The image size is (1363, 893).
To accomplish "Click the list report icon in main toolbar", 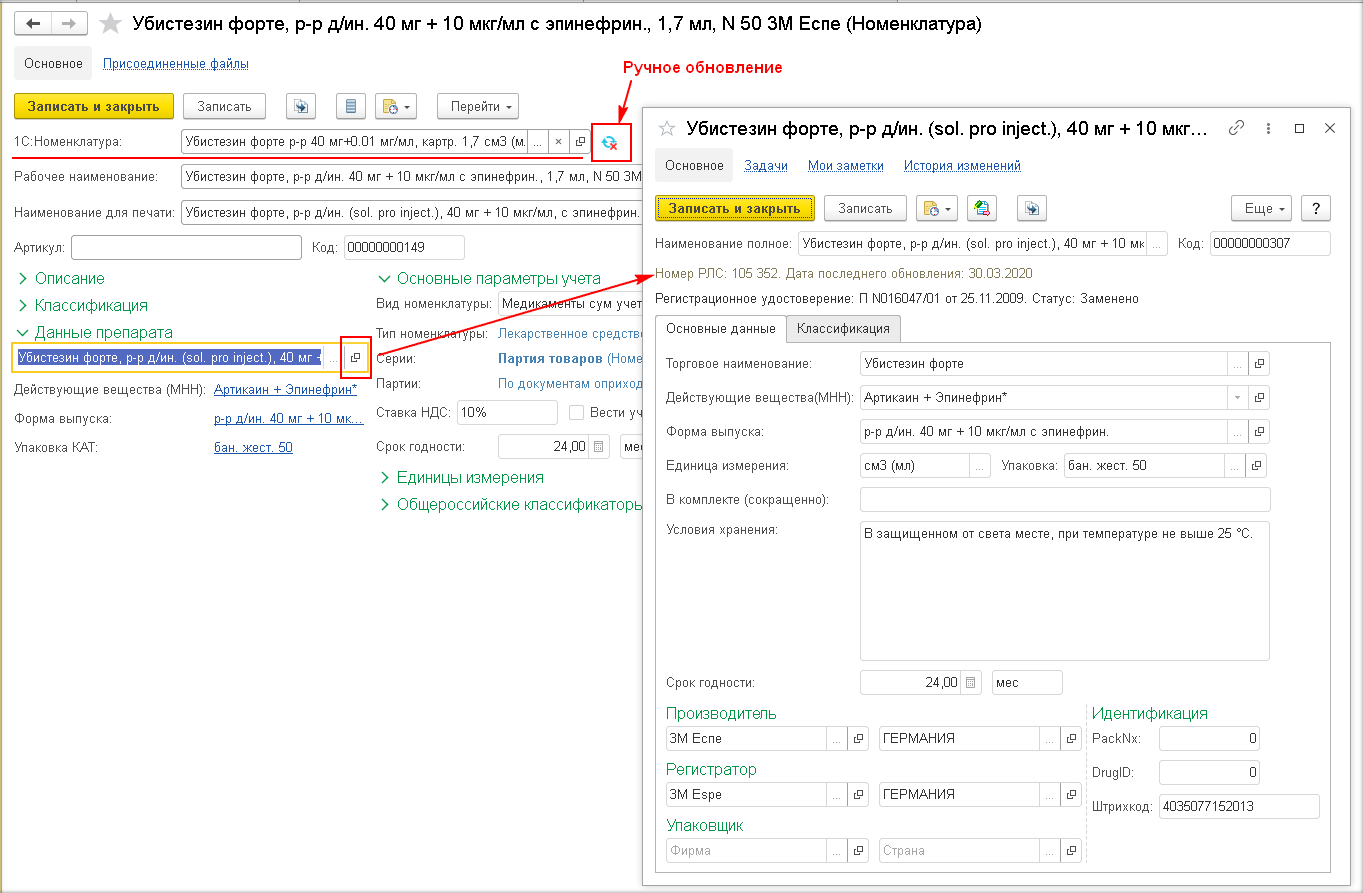I will (349, 106).
